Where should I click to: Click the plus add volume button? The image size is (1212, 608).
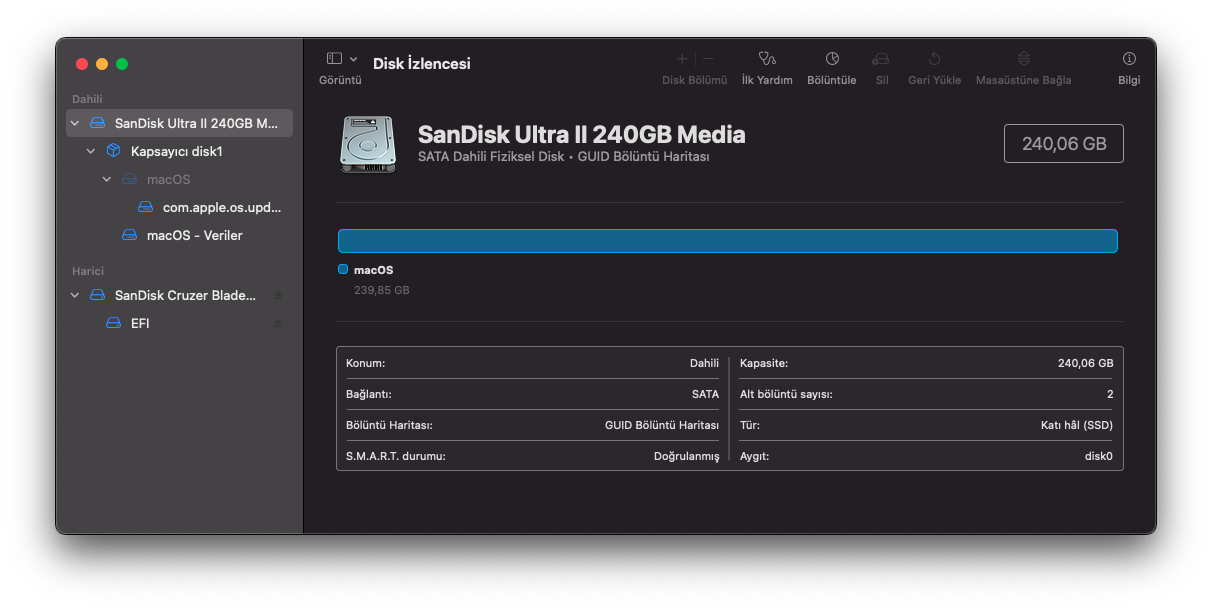click(x=682, y=59)
